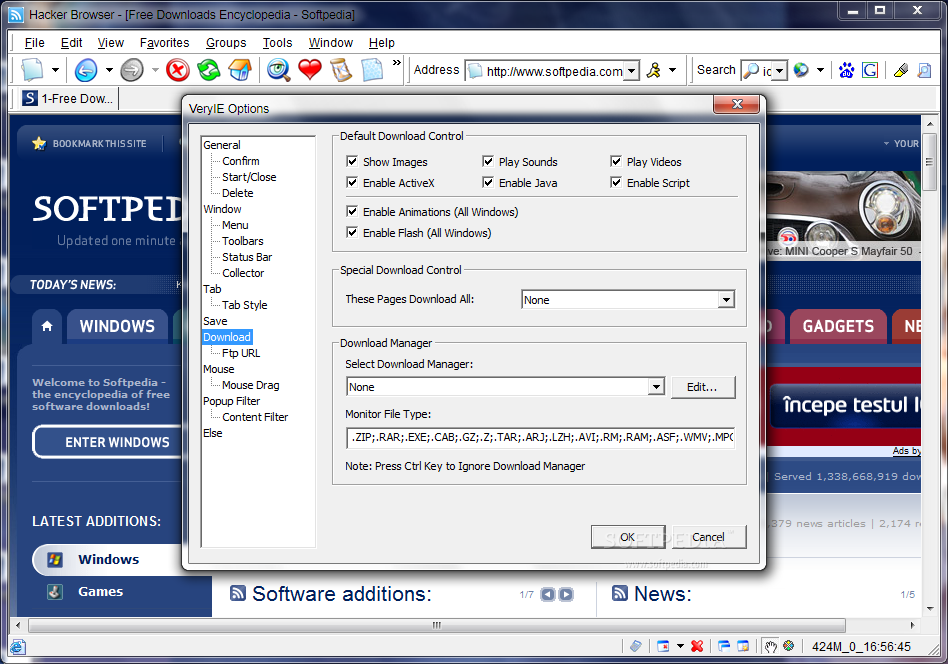The width and height of the screenshot is (948, 664).
Task: Click the find-in-page icon at toolbar end
Action: point(924,70)
